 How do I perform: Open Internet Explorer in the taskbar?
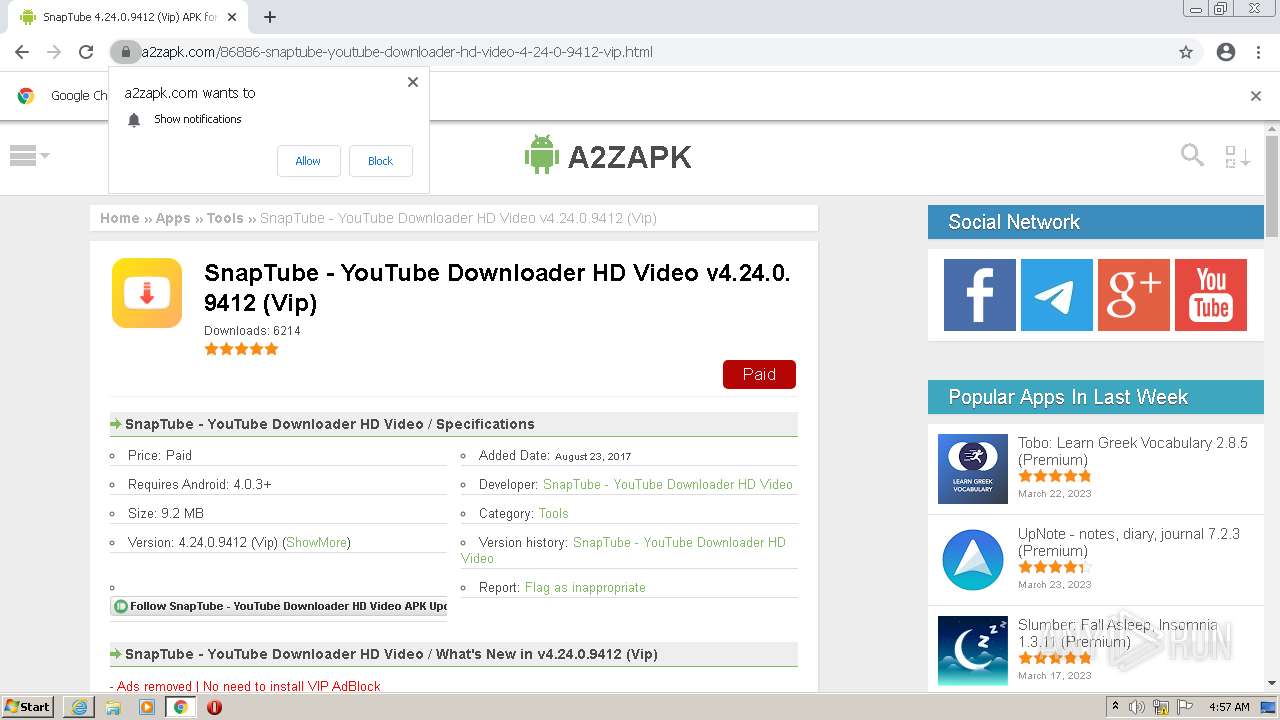[79, 706]
